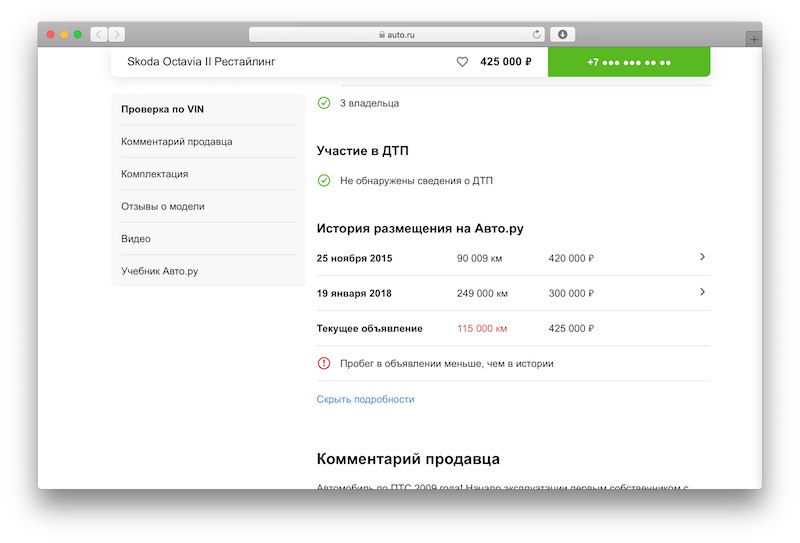Viewport: 800px width, 543px height.
Task: Go forward with the browser forward arrow
Action: [117, 34]
